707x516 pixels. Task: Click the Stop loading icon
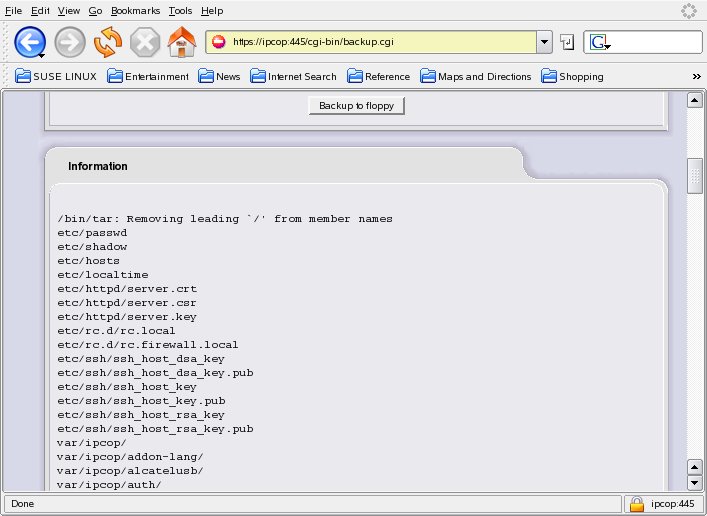tap(145, 42)
